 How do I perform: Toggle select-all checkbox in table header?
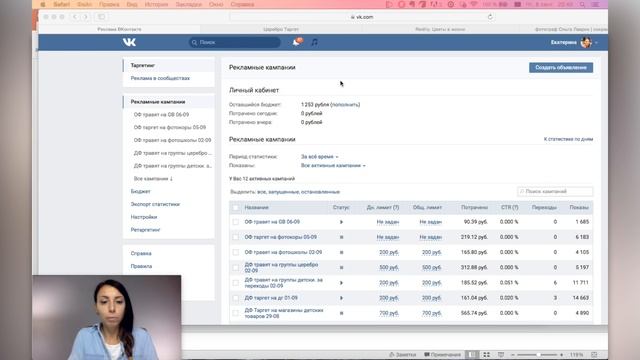tap(236, 207)
